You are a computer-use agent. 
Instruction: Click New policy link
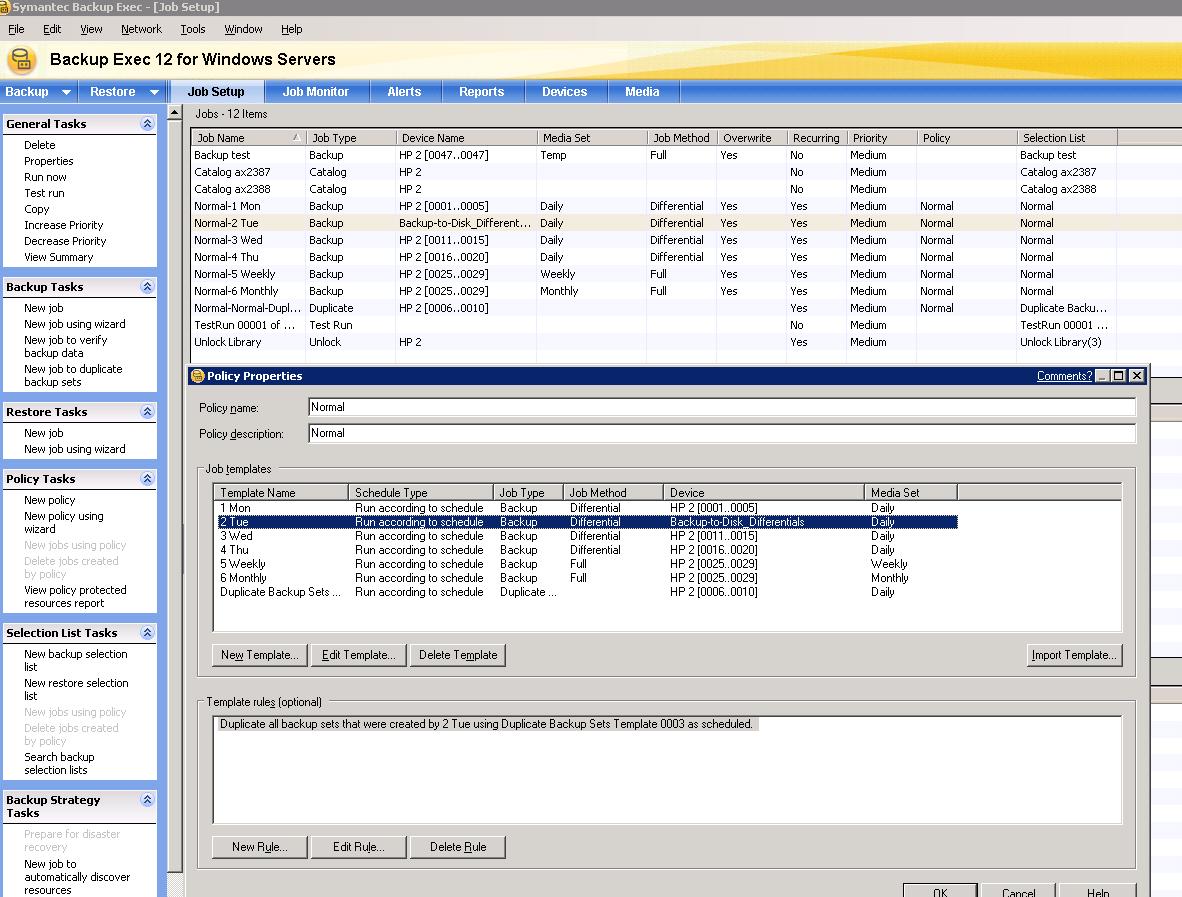[x=50, y=501]
